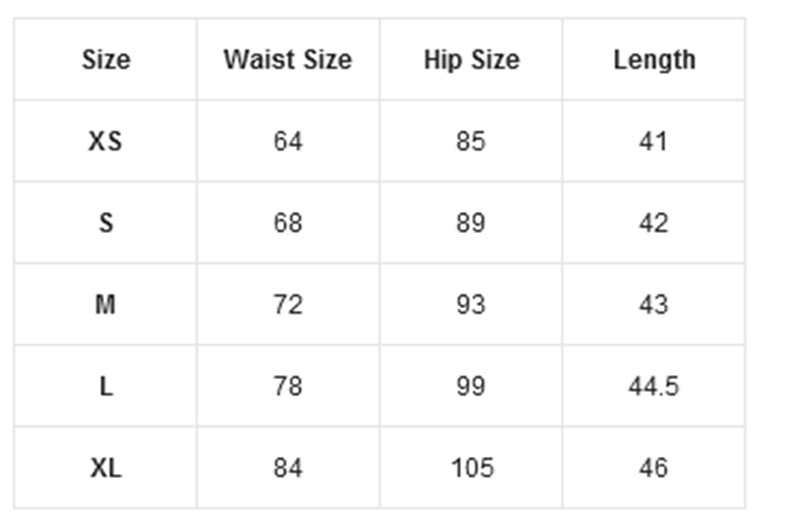Select length value 44.5 in L row
This screenshot has width=800, height=520.
pos(654,386)
